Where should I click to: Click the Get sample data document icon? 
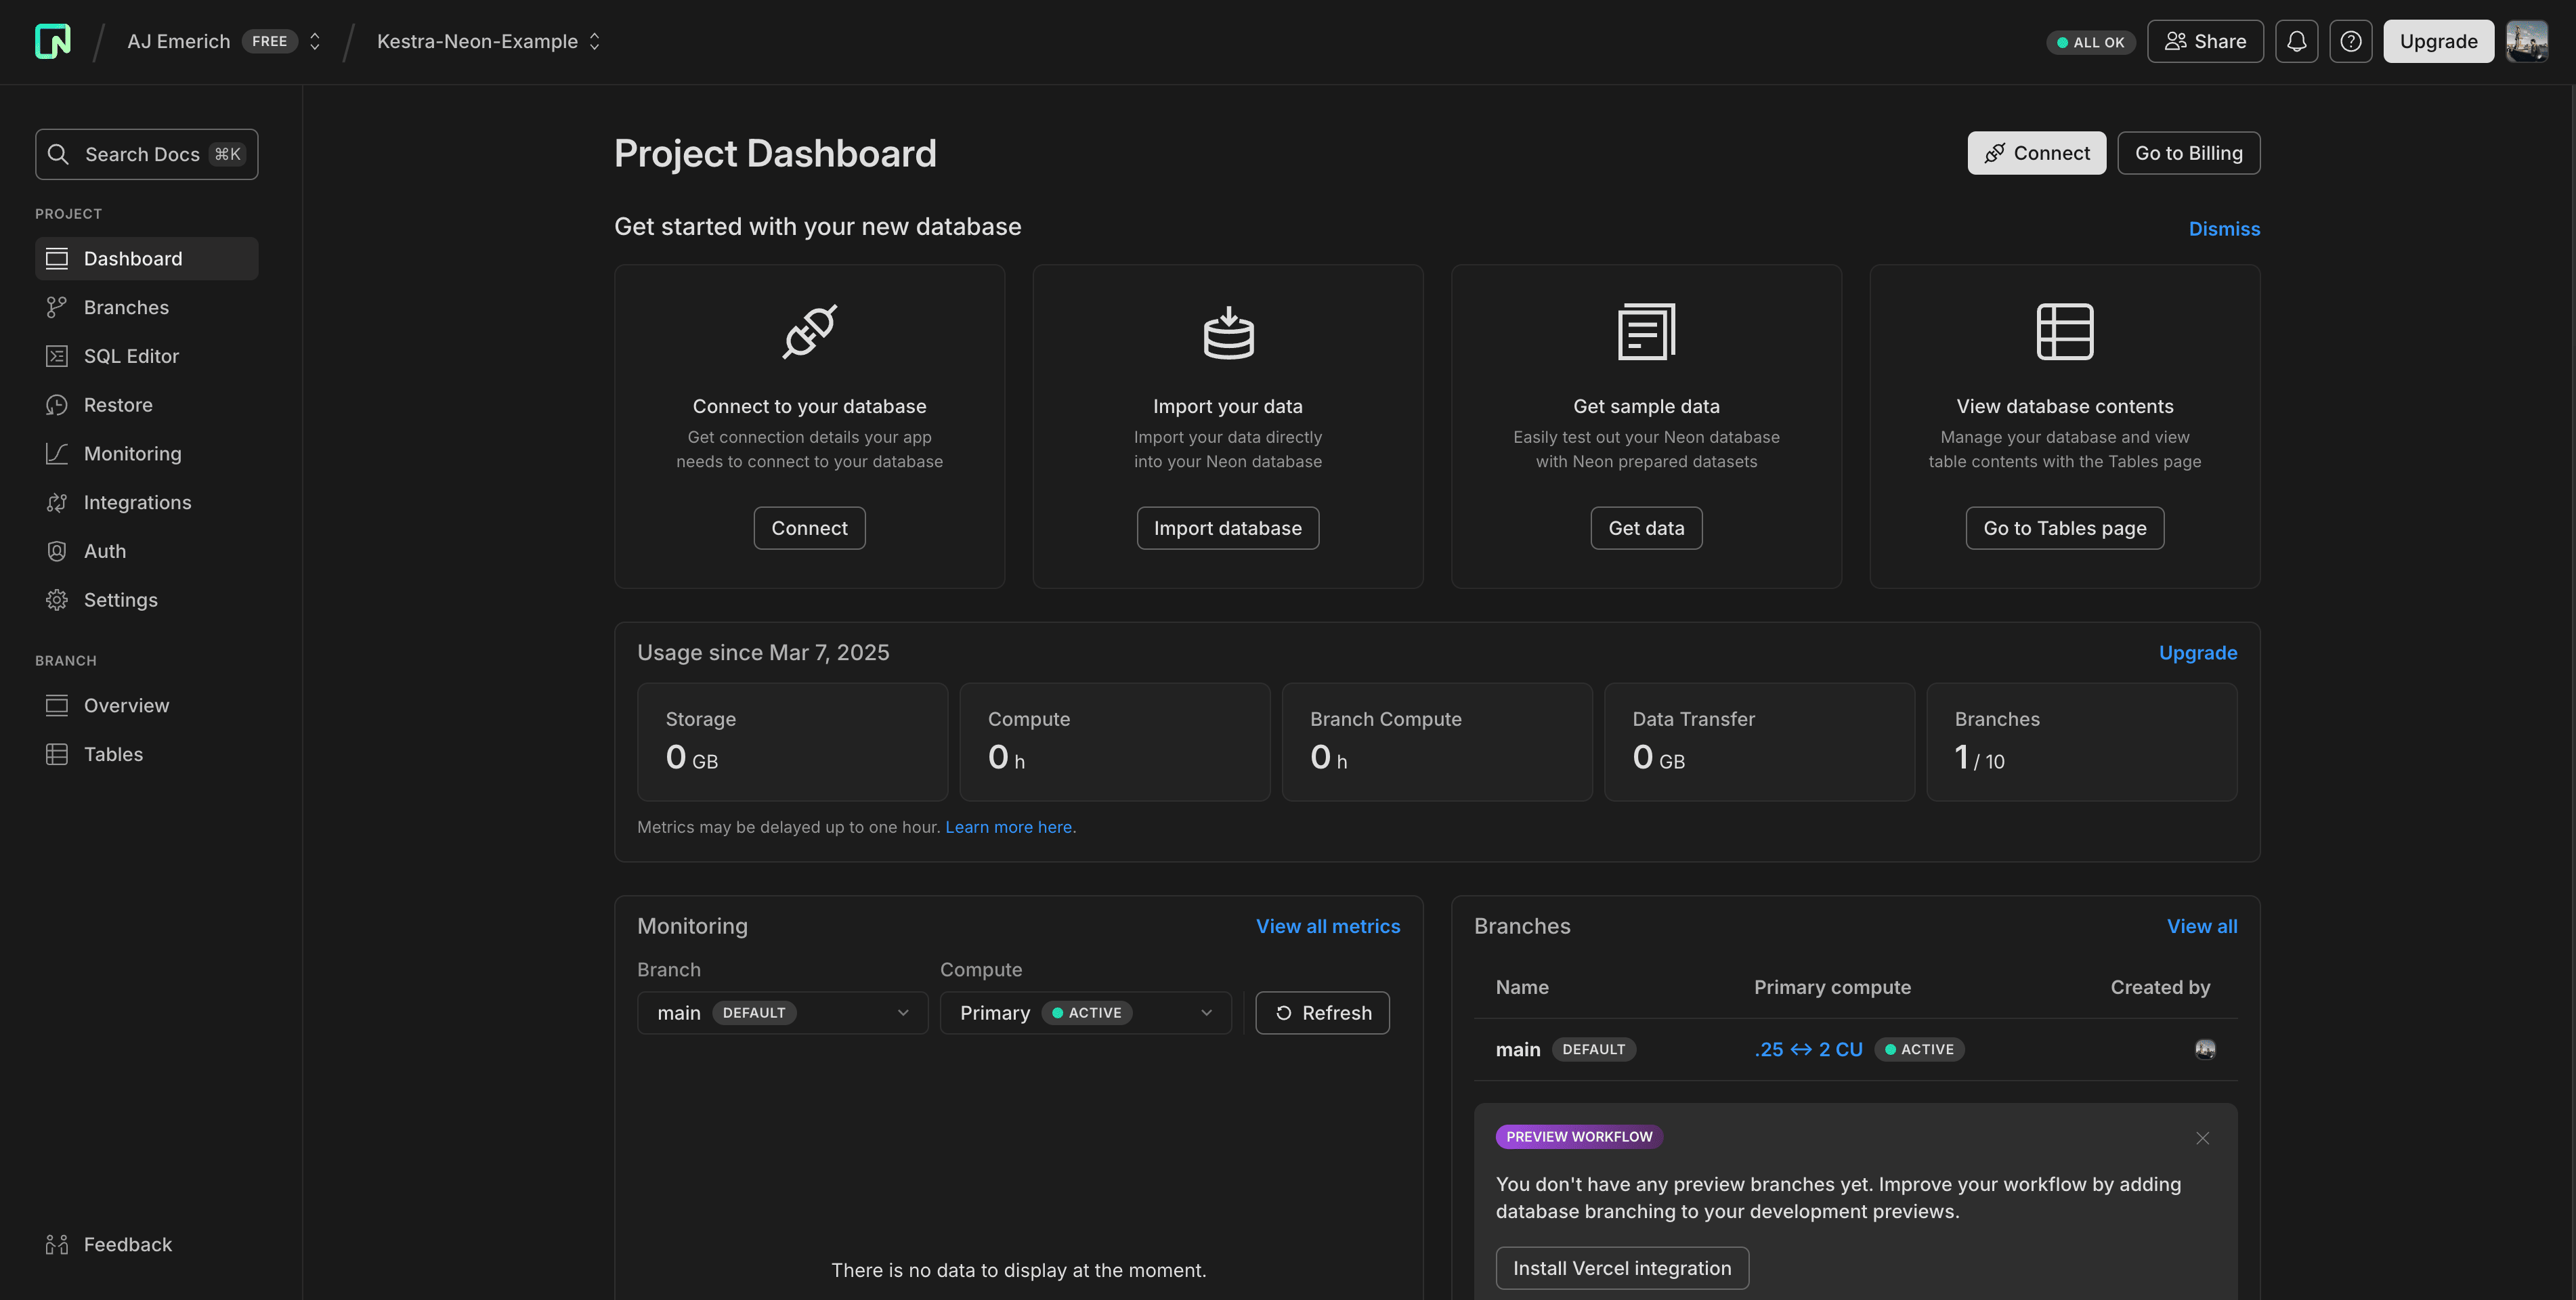1646,331
